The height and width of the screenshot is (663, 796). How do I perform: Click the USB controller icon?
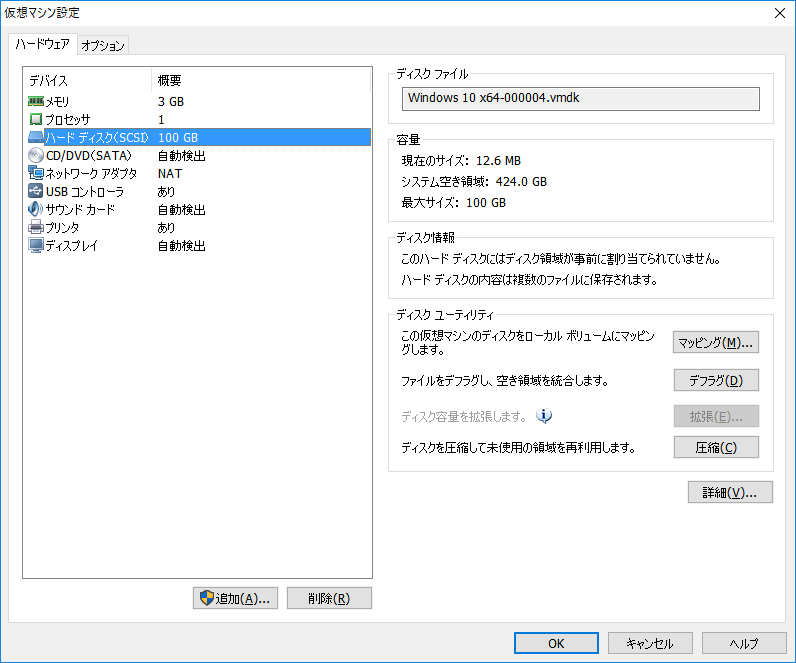click(x=36, y=191)
